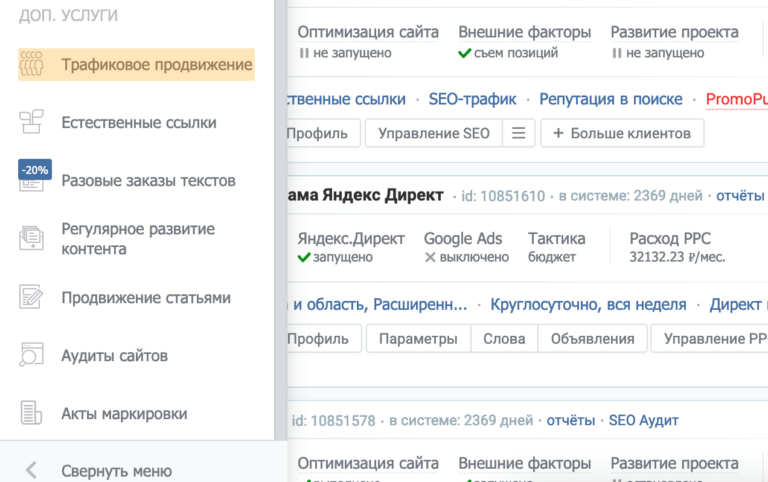The height and width of the screenshot is (482, 768).
Task: Click the -20% discount badge
Action: pyautogui.click(x=35, y=169)
